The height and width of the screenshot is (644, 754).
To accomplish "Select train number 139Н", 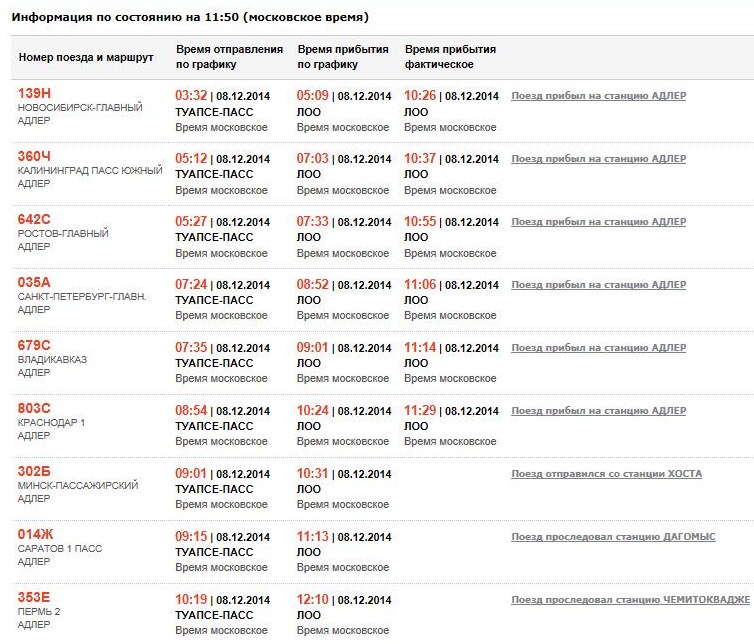I will (34, 93).
